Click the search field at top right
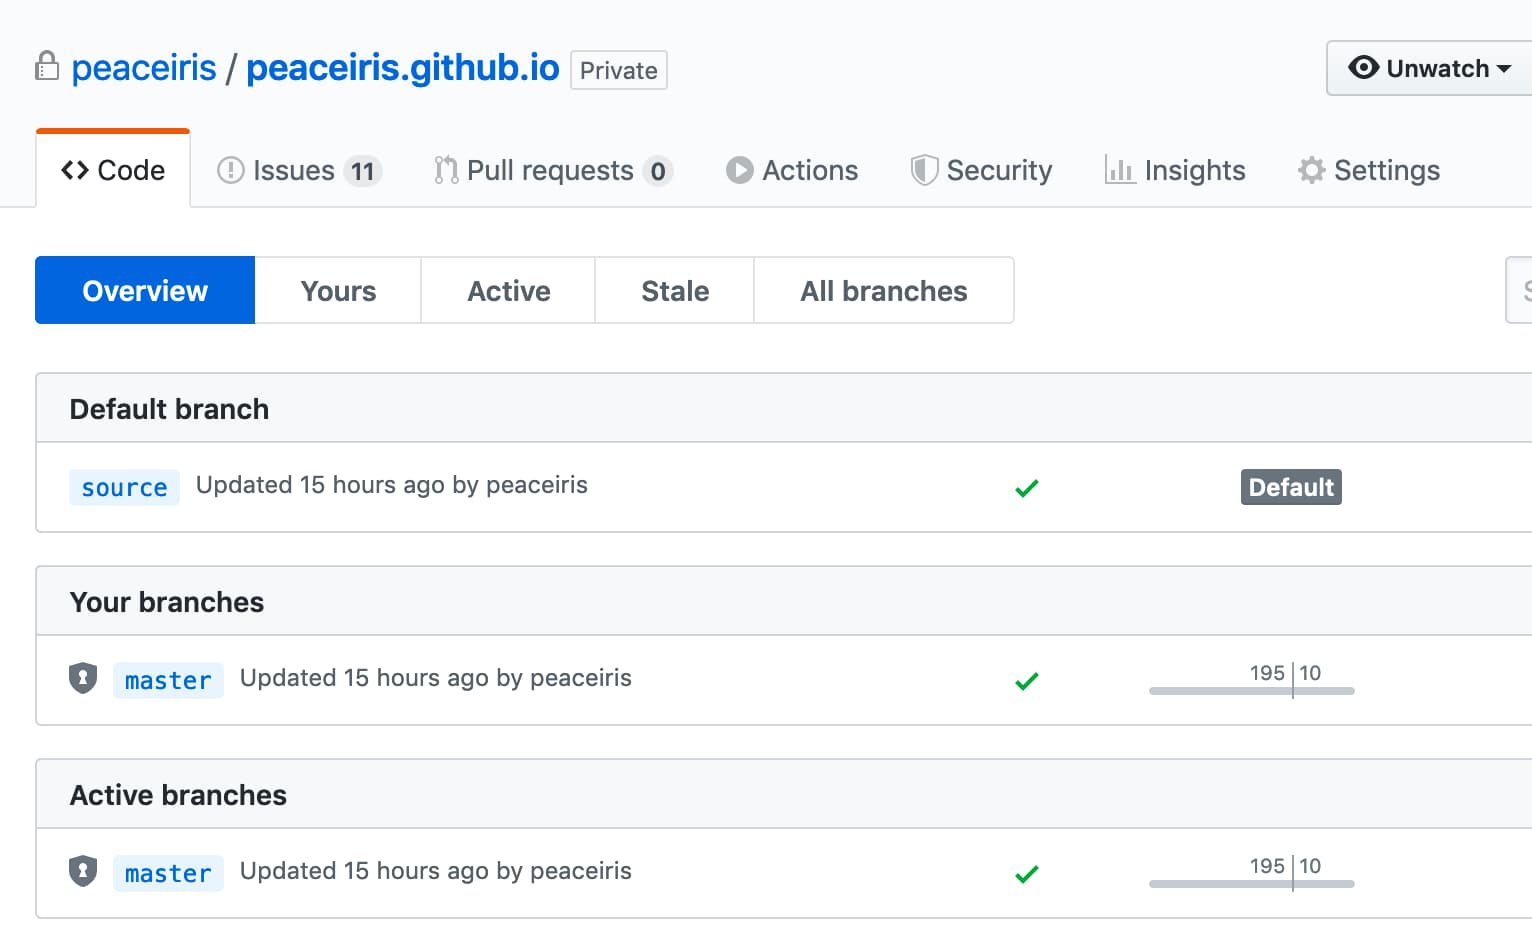This screenshot has height=942, width=1532. pos(1522,290)
